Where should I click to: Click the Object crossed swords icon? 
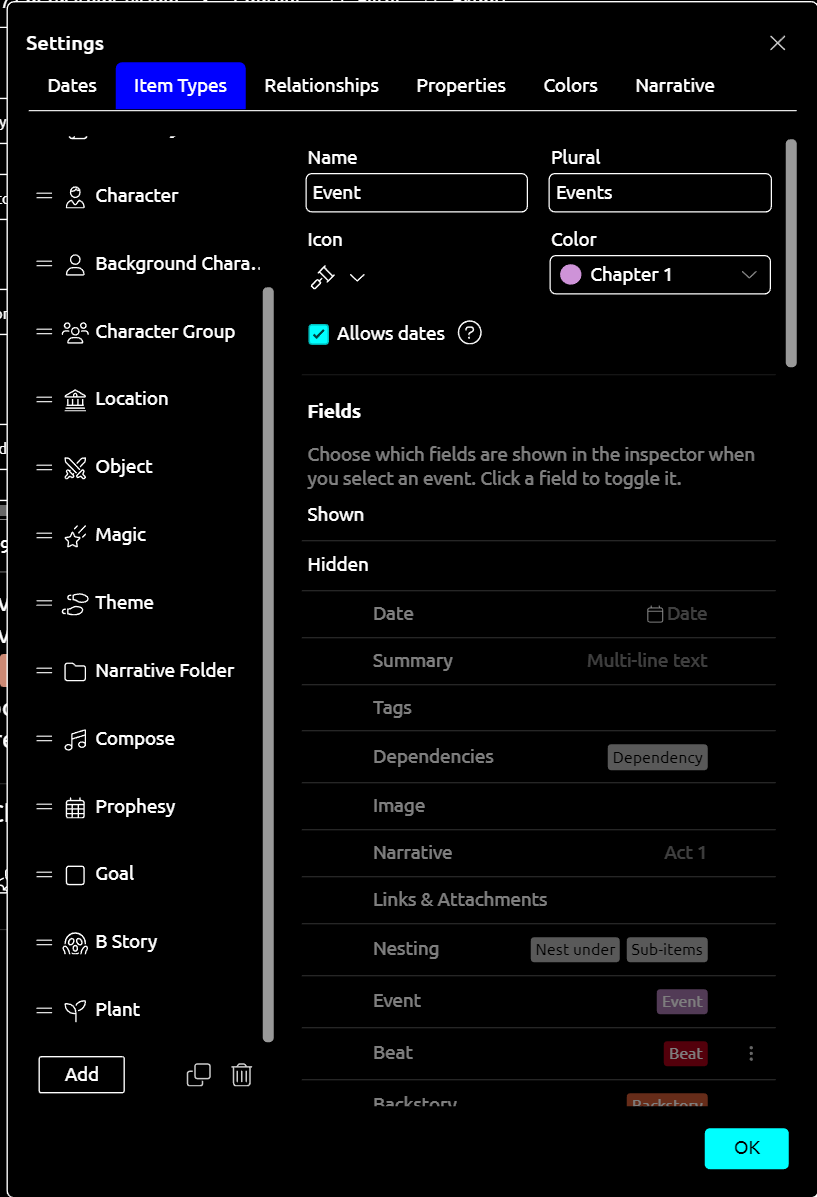coord(75,467)
